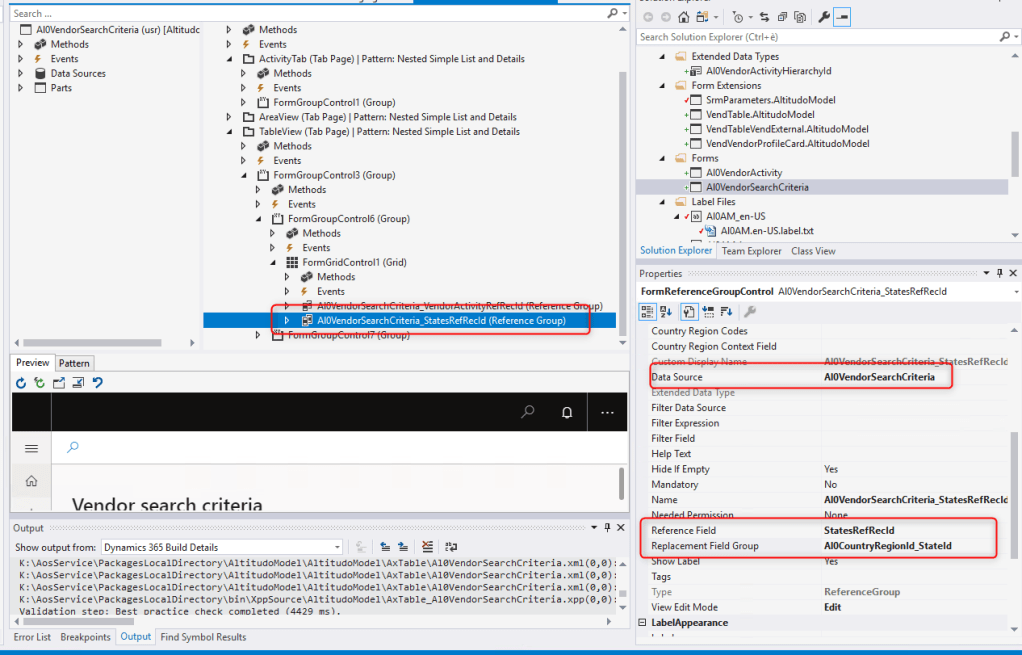1022x655 pixels.
Task: Open the Show output from dropdown
Action: [334, 547]
